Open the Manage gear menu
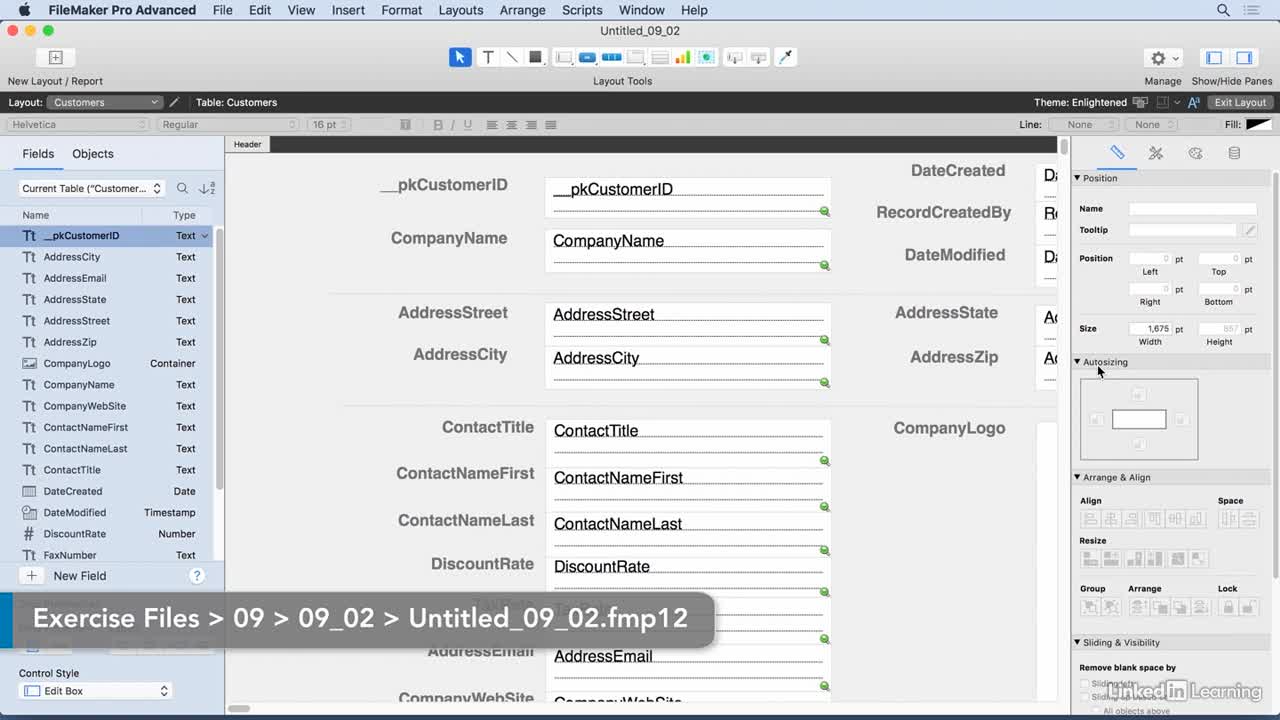Screen dimensions: 1280x720 (1164, 58)
